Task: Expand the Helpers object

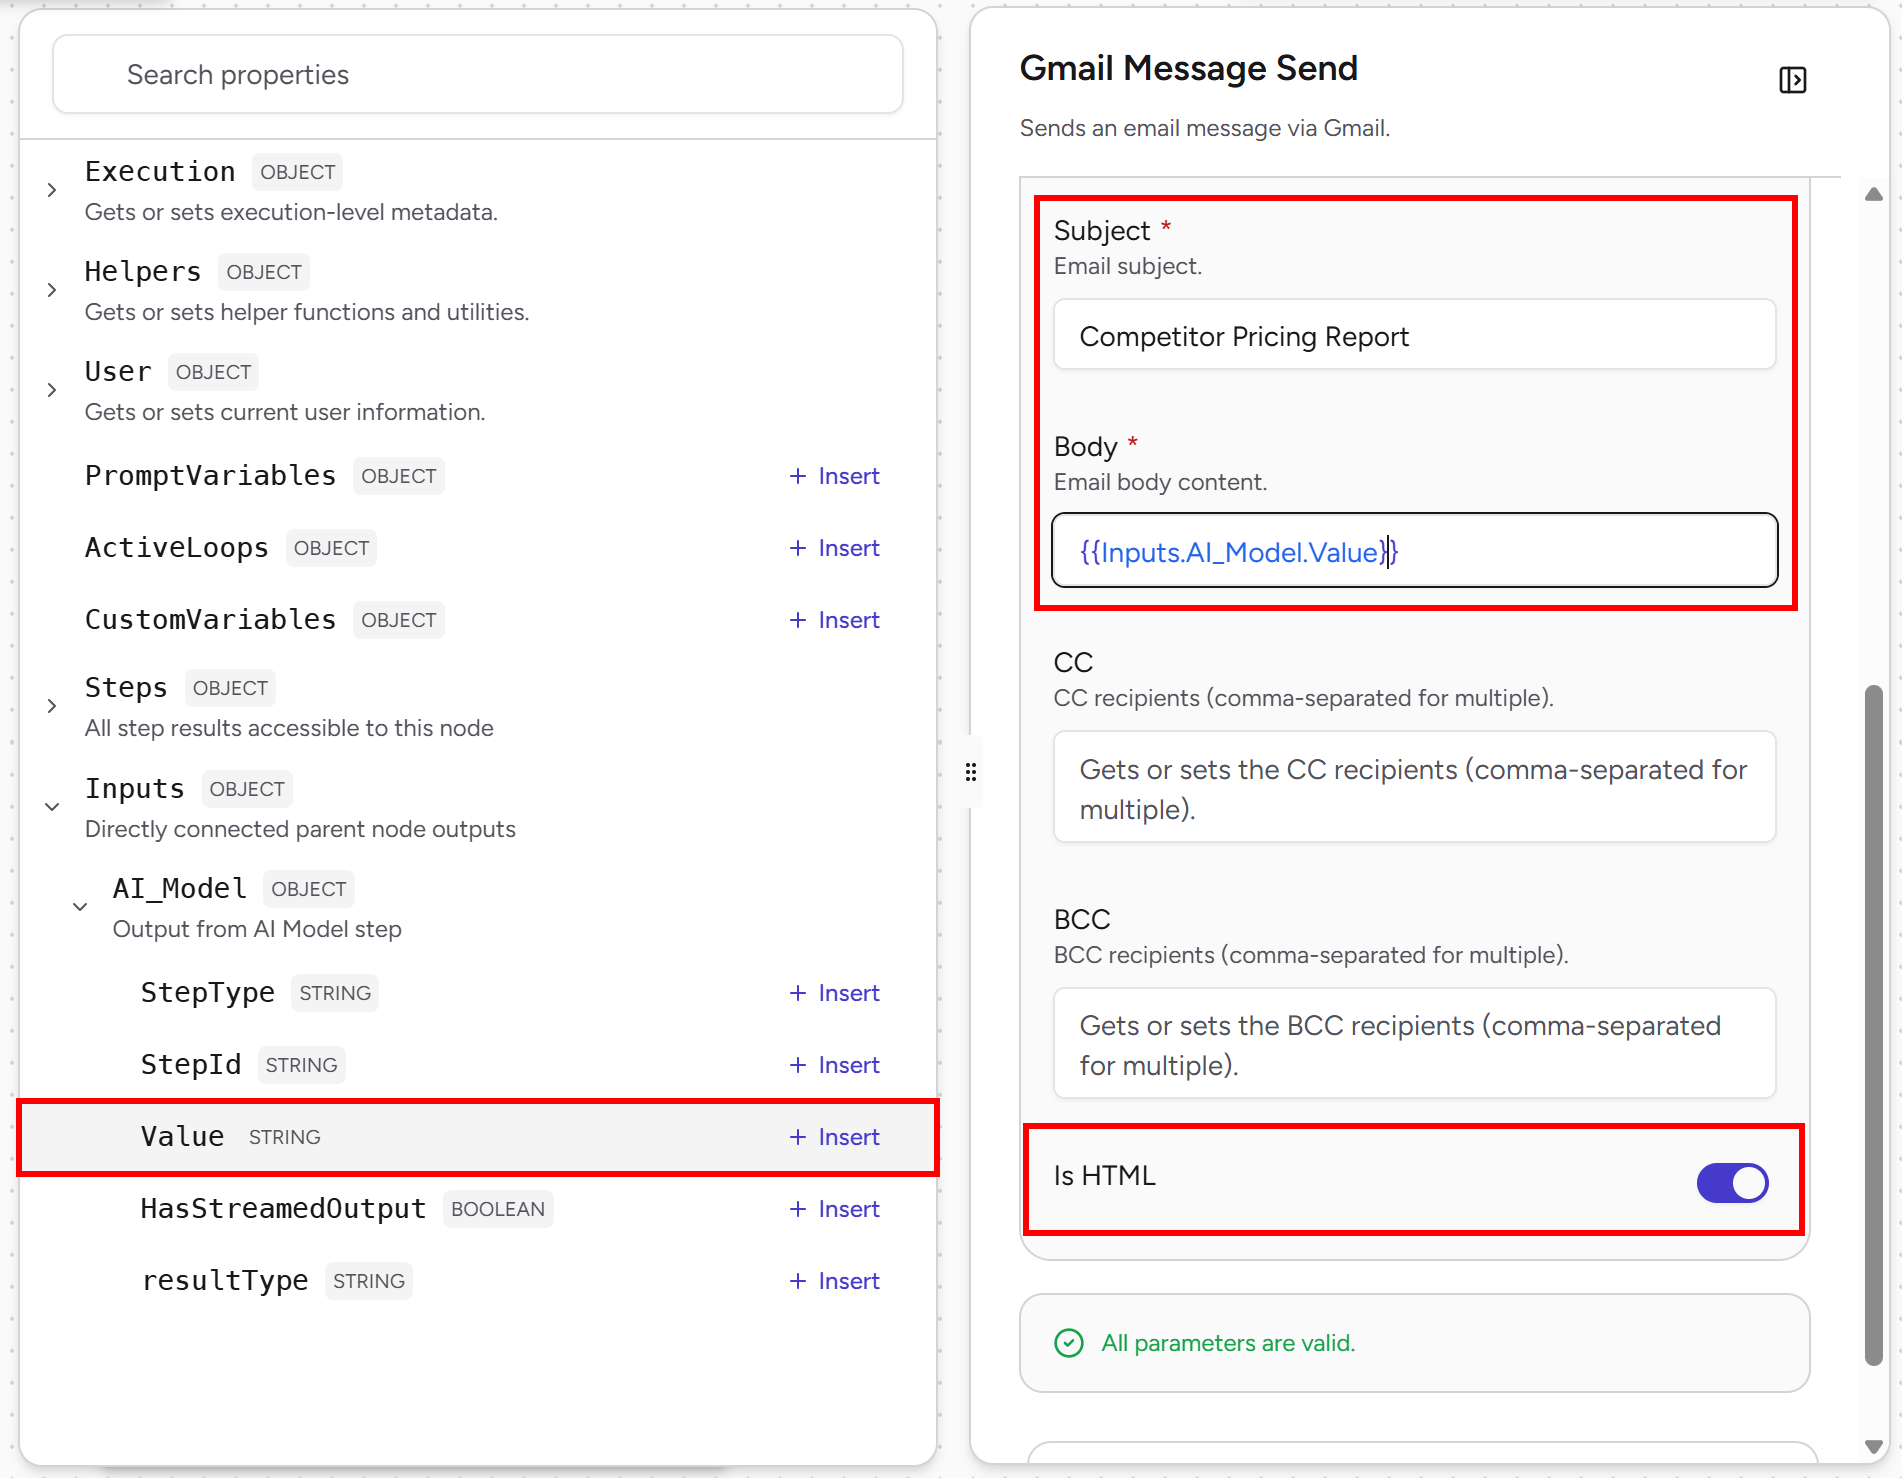Action: [52, 290]
